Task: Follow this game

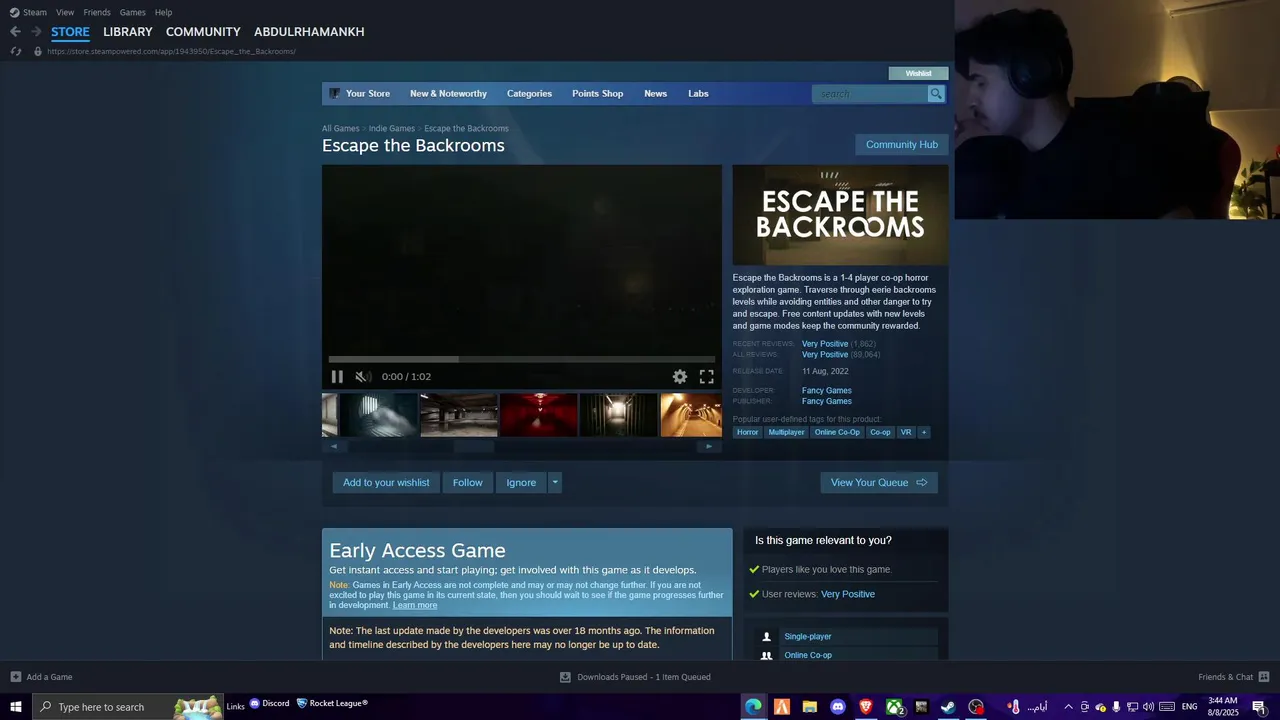Action: coord(467,483)
